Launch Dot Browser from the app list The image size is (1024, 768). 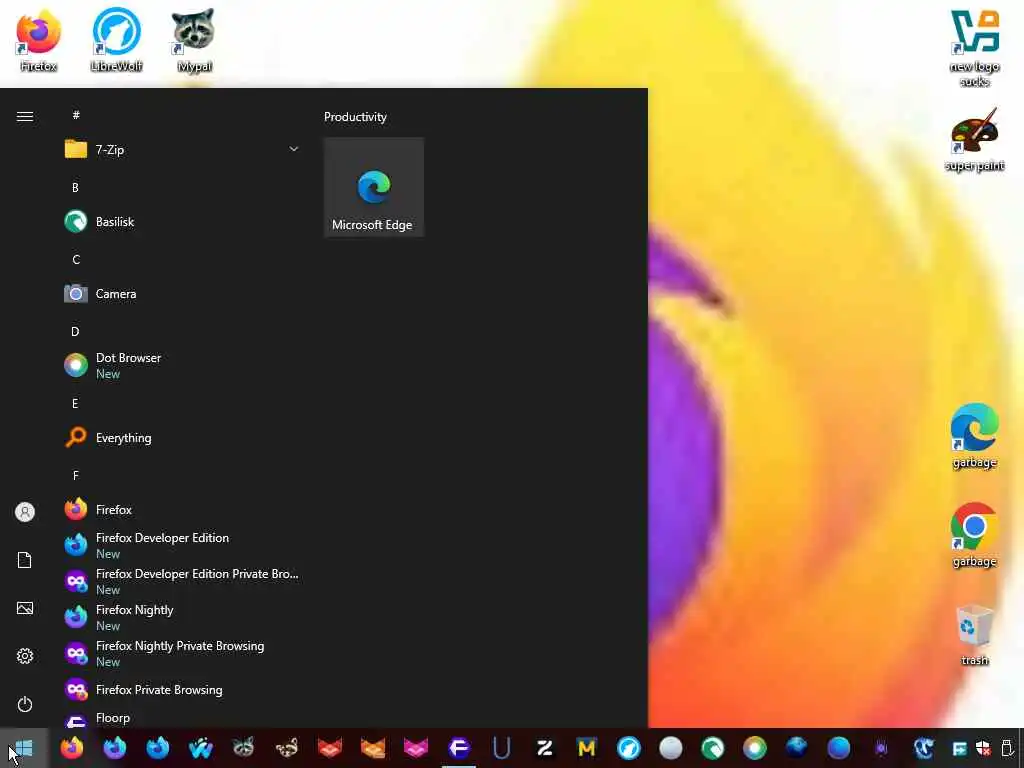182,366
